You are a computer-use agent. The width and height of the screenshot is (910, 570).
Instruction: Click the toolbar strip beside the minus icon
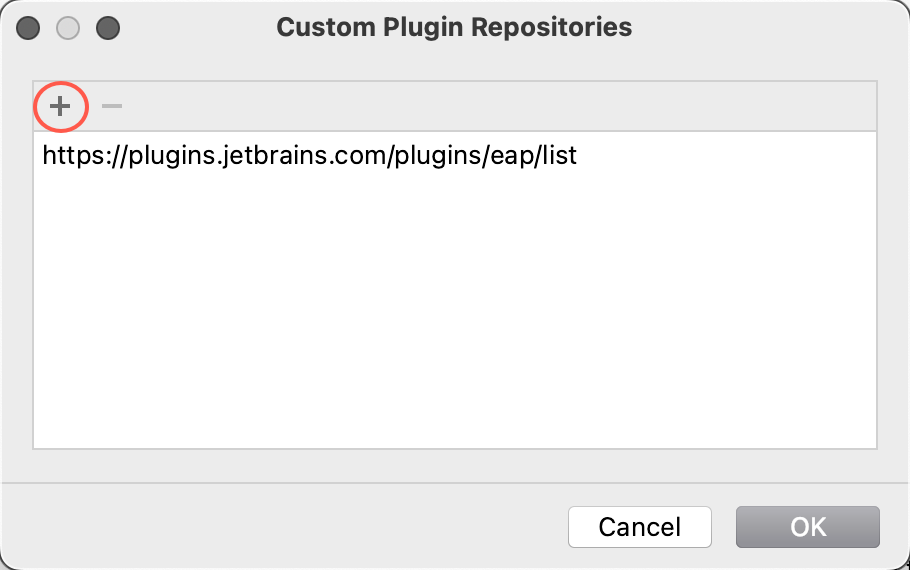pos(499,106)
